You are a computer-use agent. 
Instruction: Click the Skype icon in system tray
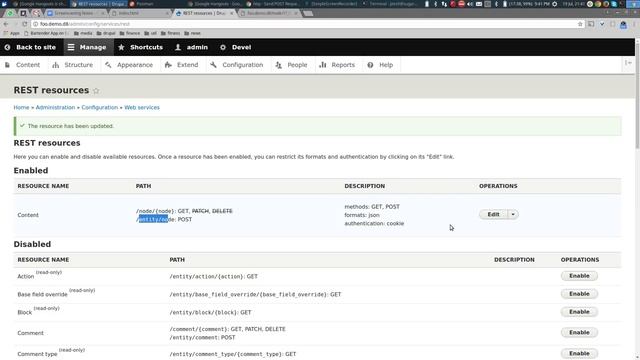pyautogui.click(x=614, y=4)
